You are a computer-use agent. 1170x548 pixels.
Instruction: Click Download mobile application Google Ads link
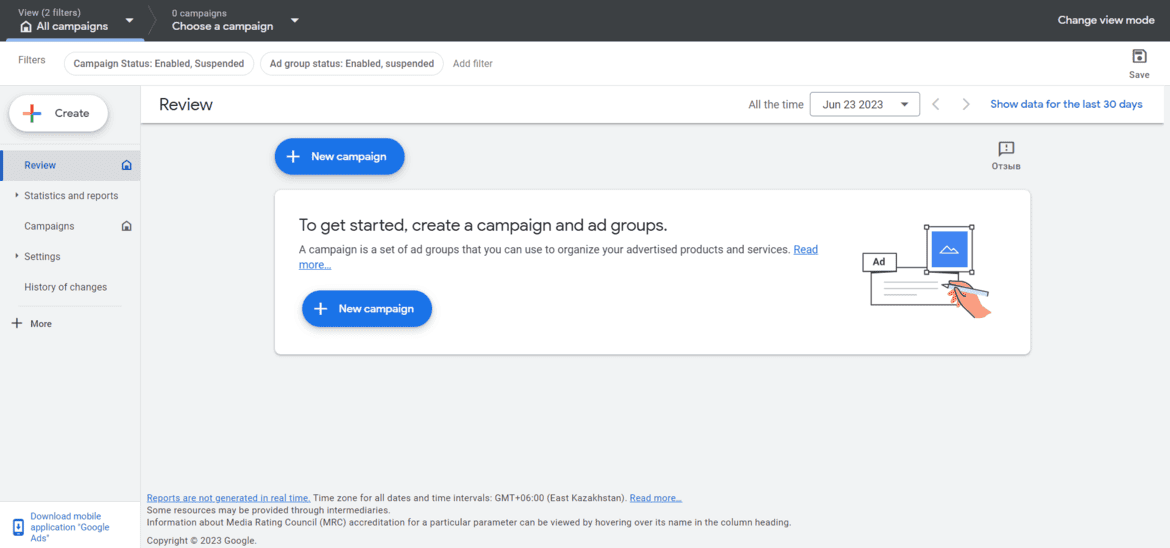tap(70, 527)
